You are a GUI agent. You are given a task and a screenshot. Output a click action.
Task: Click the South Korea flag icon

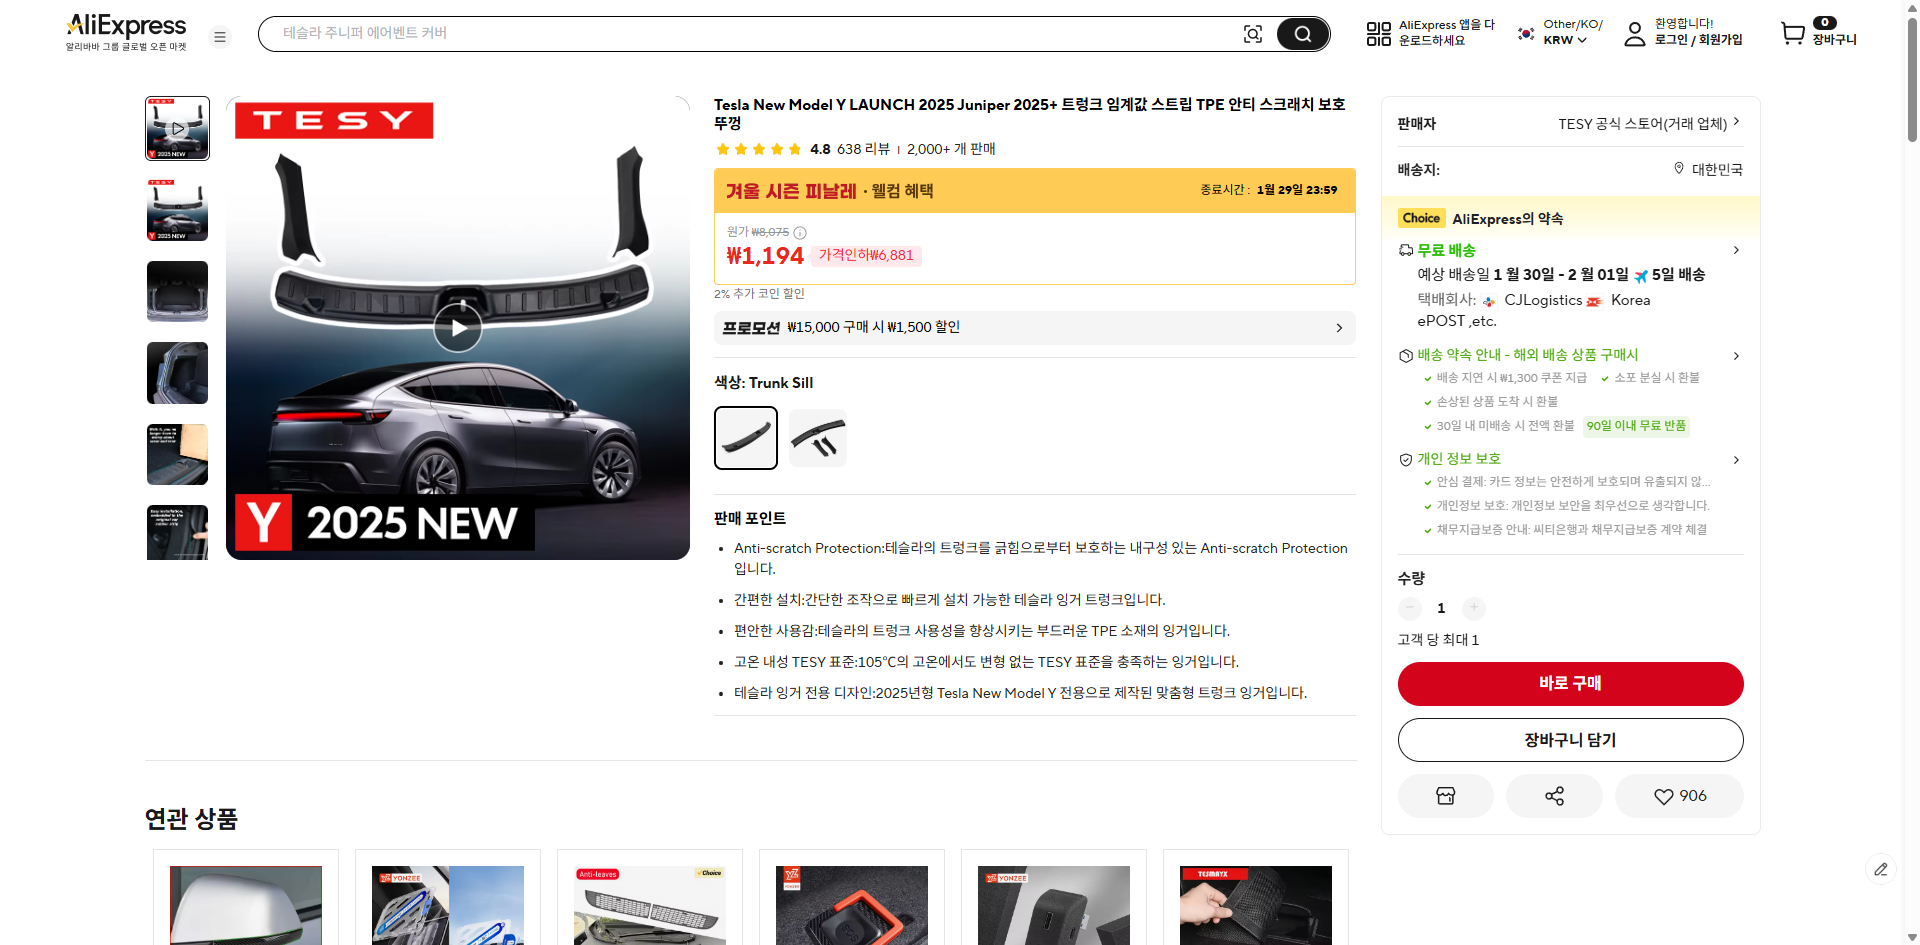1526,33
